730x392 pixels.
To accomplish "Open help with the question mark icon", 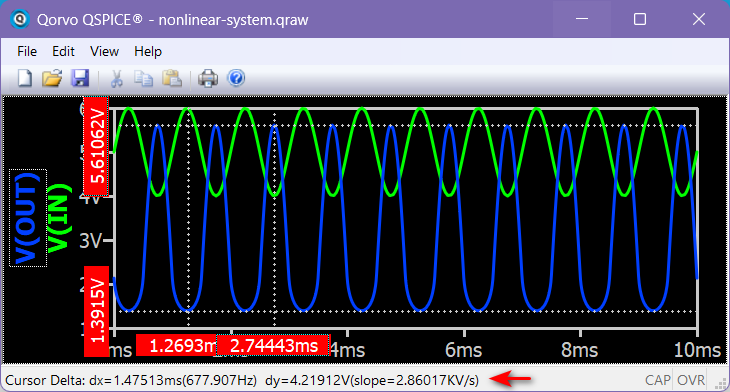I will coord(236,78).
